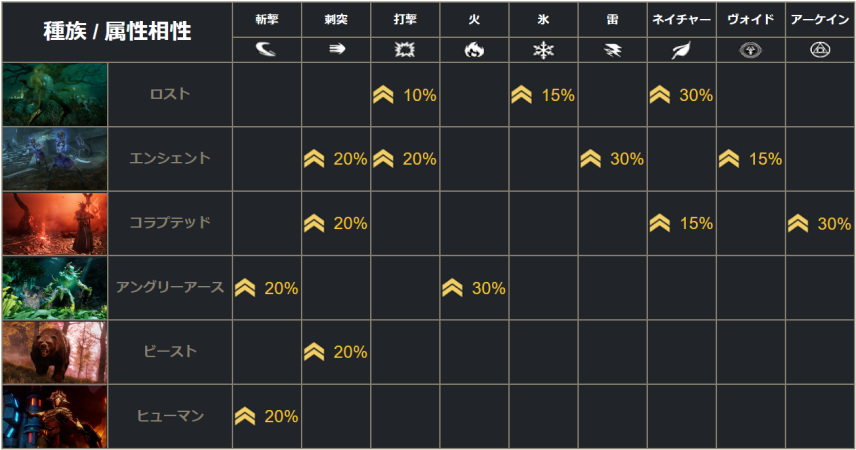Screen dimensions: 856x450
Task: Click the thrust arrow icon under 刺突
Action: (x=337, y=49)
